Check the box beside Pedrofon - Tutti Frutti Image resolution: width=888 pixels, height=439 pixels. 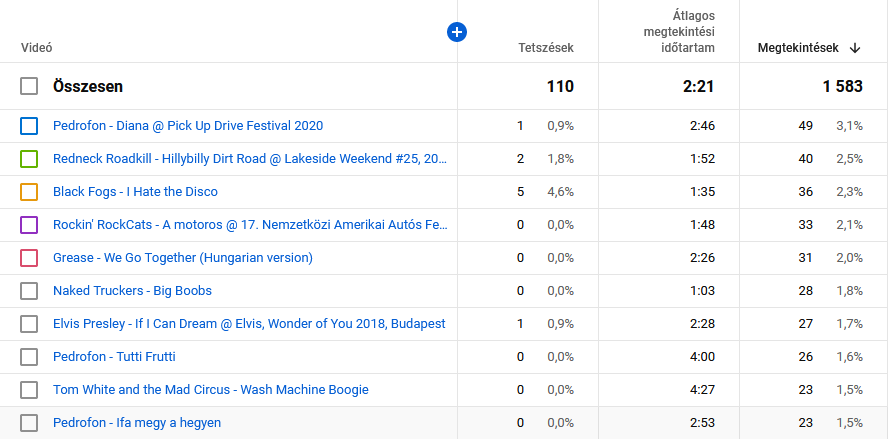29,357
